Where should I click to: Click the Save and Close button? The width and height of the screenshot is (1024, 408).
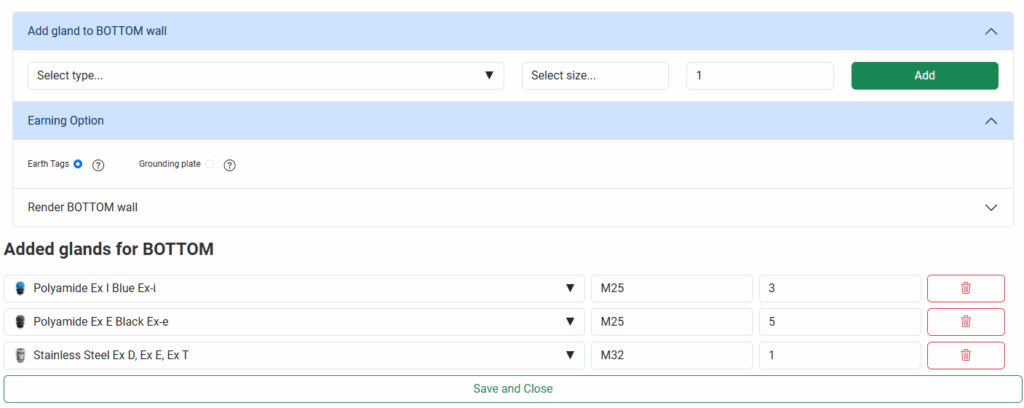pyautogui.click(x=512, y=388)
